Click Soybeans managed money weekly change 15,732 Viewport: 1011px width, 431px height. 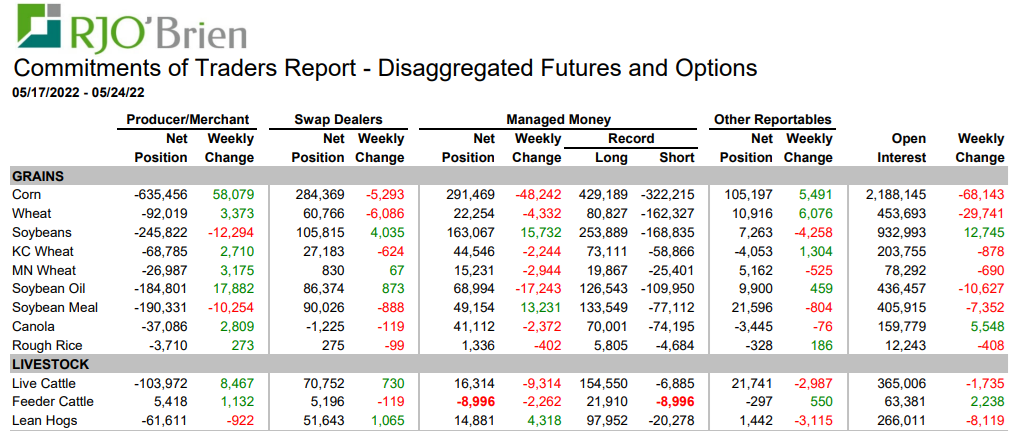538,232
